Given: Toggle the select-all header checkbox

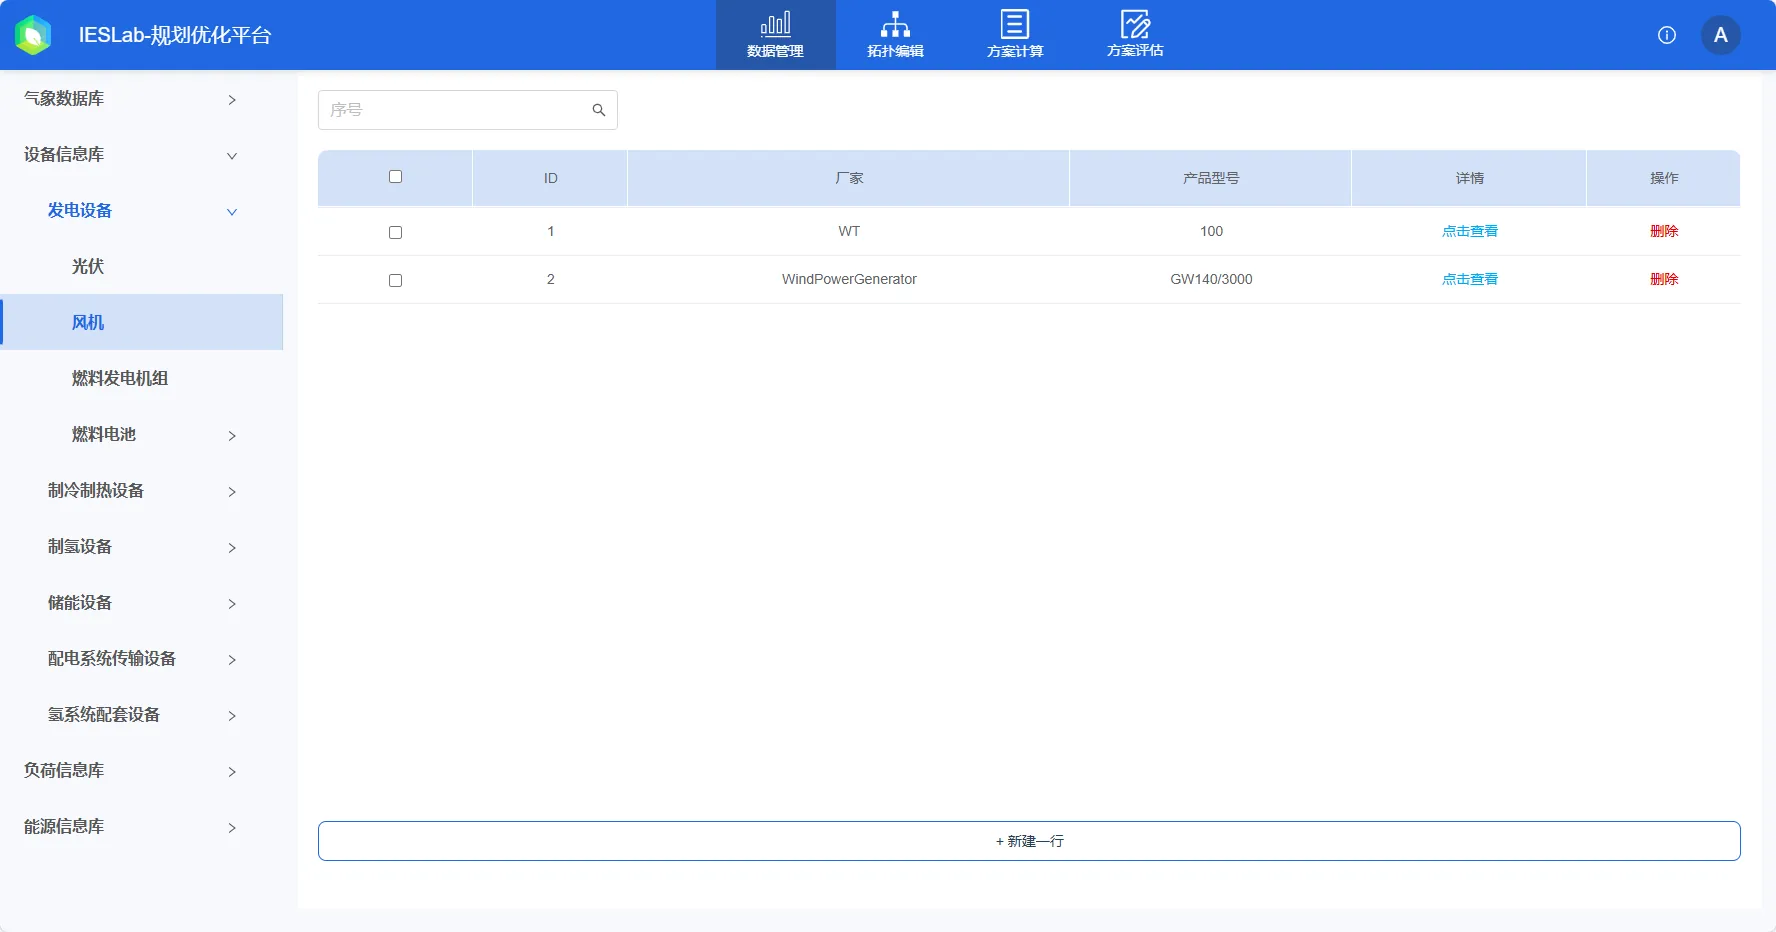Looking at the screenshot, I should pos(395,177).
